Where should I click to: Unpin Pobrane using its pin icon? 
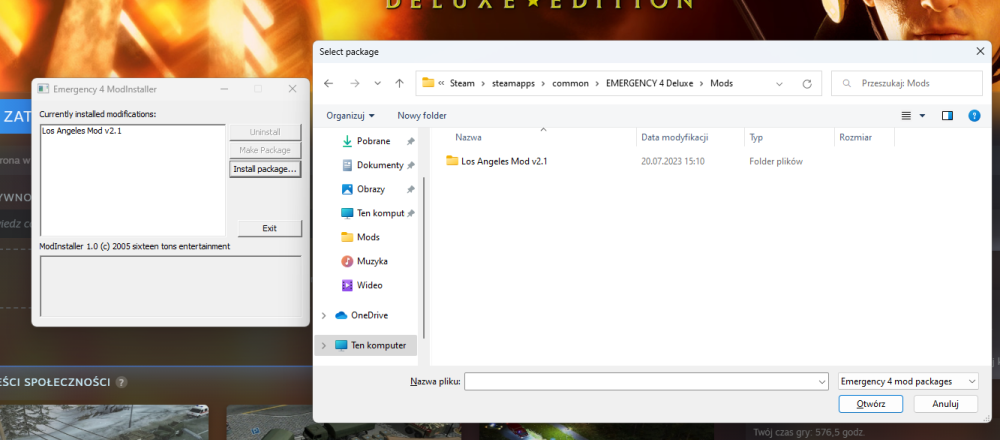click(x=411, y=141)
